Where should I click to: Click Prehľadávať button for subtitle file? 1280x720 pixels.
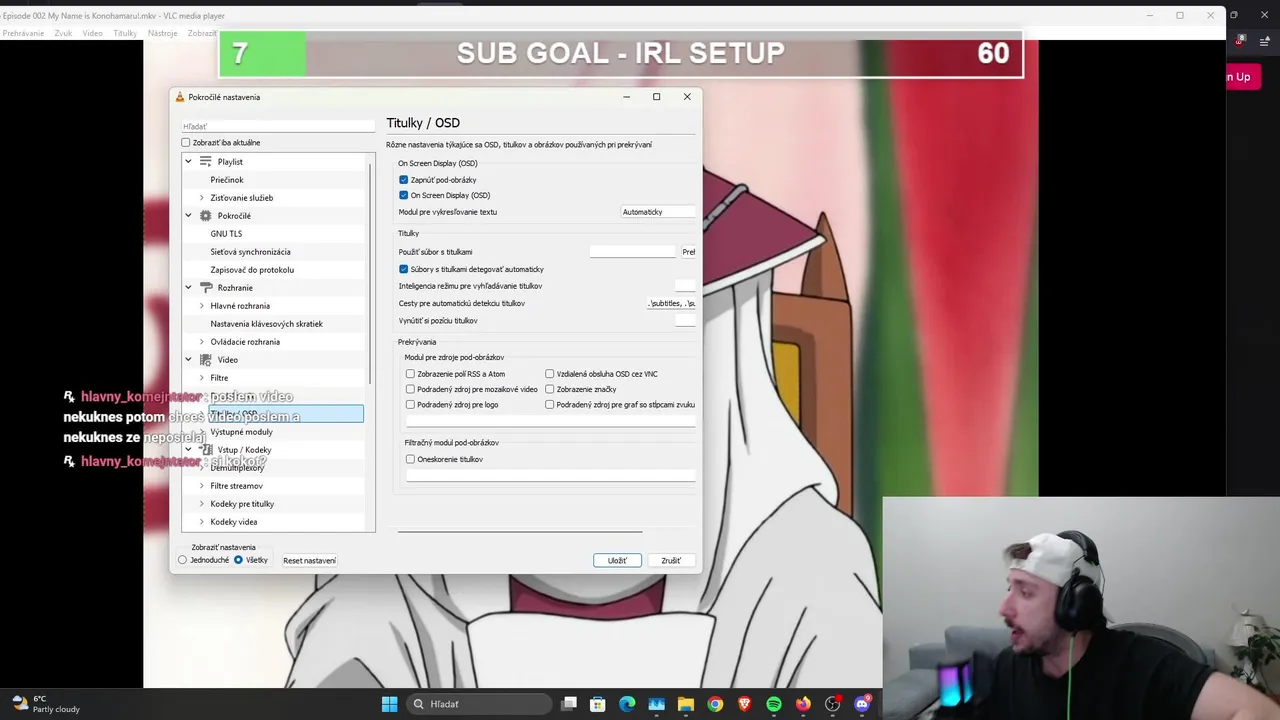[688, 252]
